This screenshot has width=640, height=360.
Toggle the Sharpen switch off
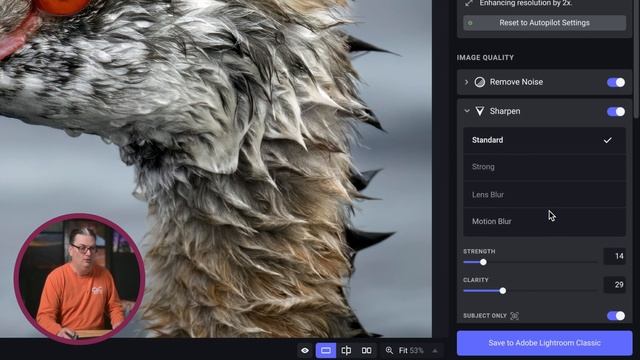pyautogui.click(x=616, y=111)
